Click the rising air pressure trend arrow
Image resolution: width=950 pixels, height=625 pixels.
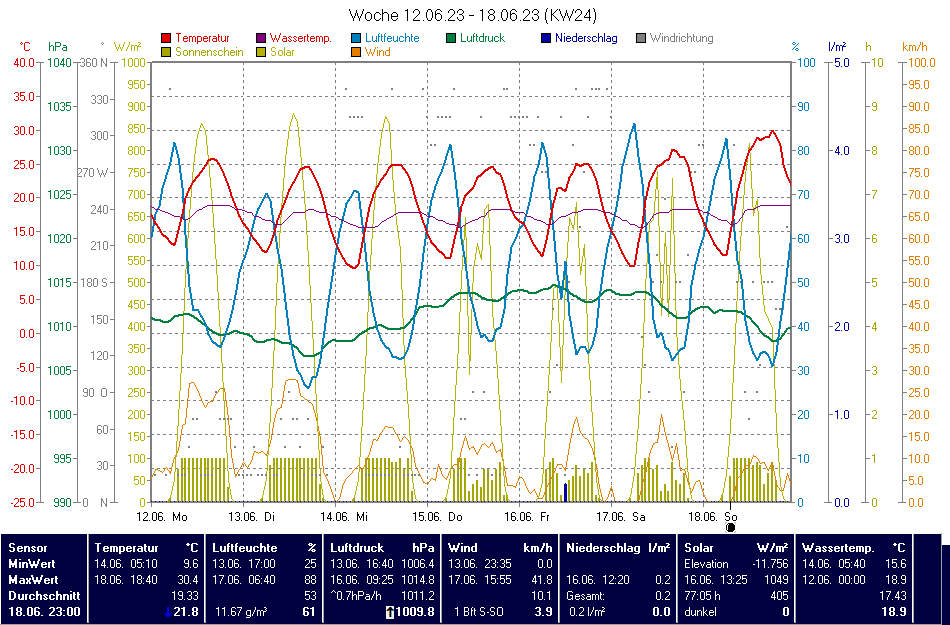click(x=390, y=612)
